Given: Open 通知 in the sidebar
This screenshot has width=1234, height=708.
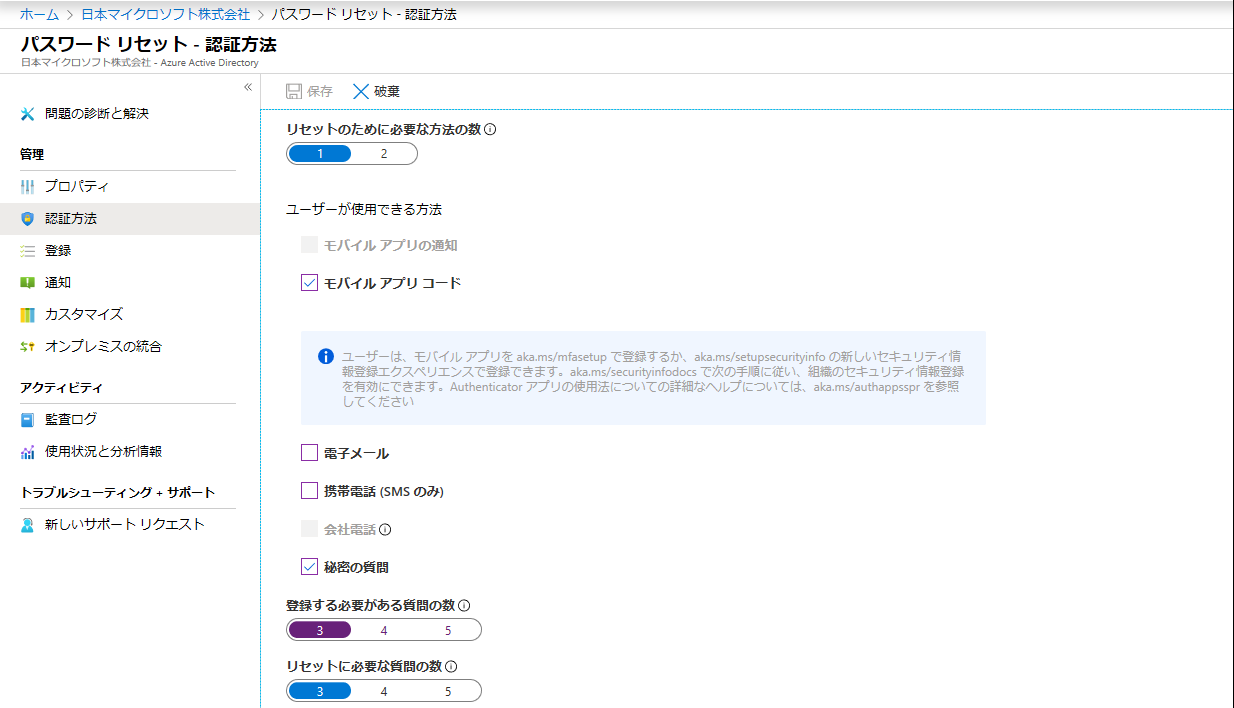Looking at the screenshot, I should 130,283.
